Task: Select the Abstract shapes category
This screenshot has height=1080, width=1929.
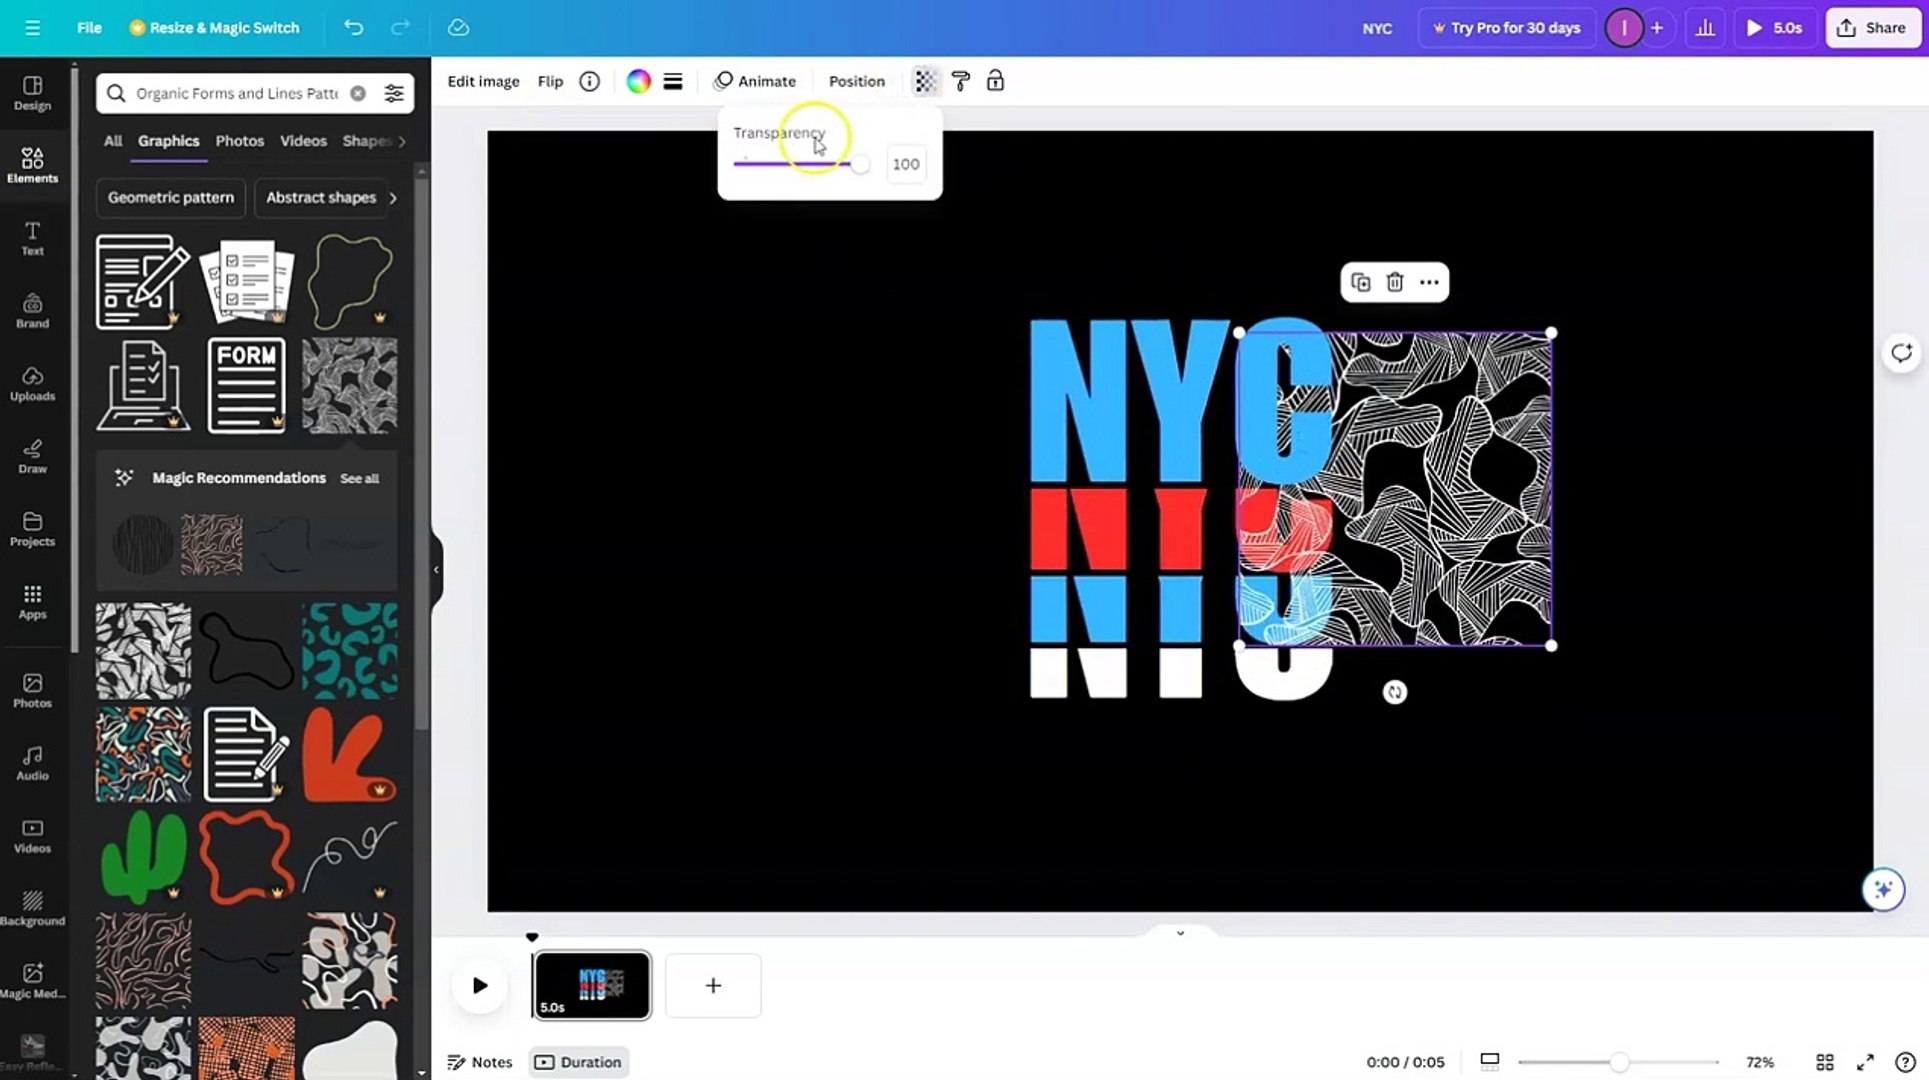Action: (x=321, y=197)
